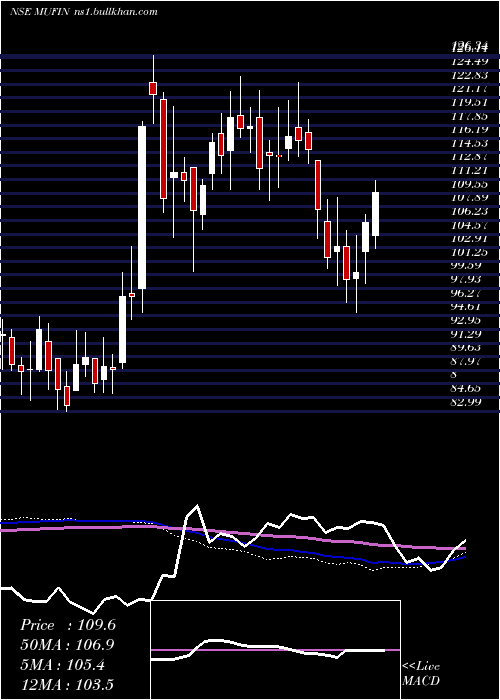Click the 50MA : 106.9 readout
This screenshot has width=500, height=700.
(67, 645)
